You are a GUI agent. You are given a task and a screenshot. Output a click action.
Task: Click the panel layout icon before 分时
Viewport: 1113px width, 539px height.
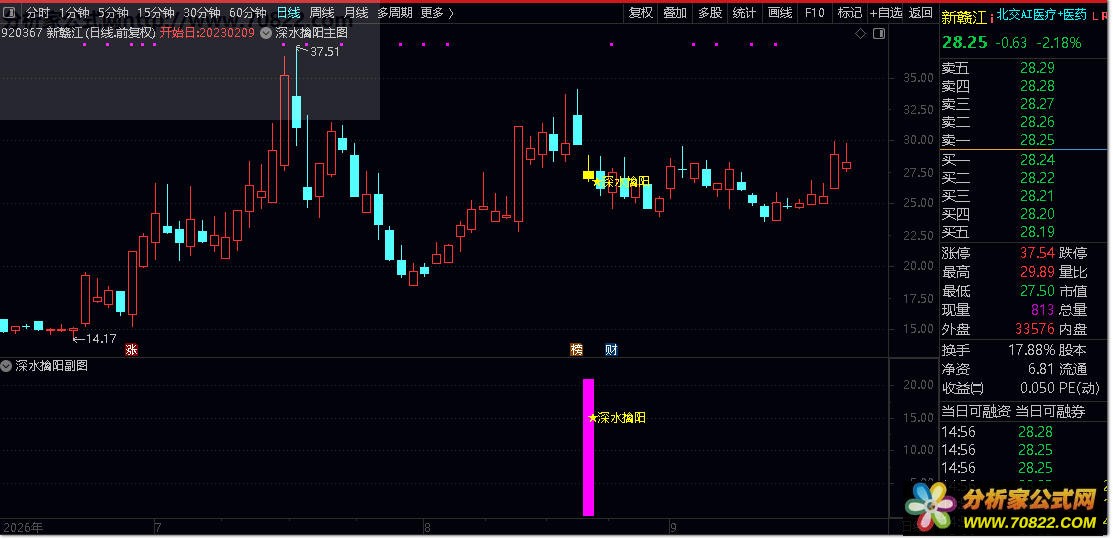point(10,13)
